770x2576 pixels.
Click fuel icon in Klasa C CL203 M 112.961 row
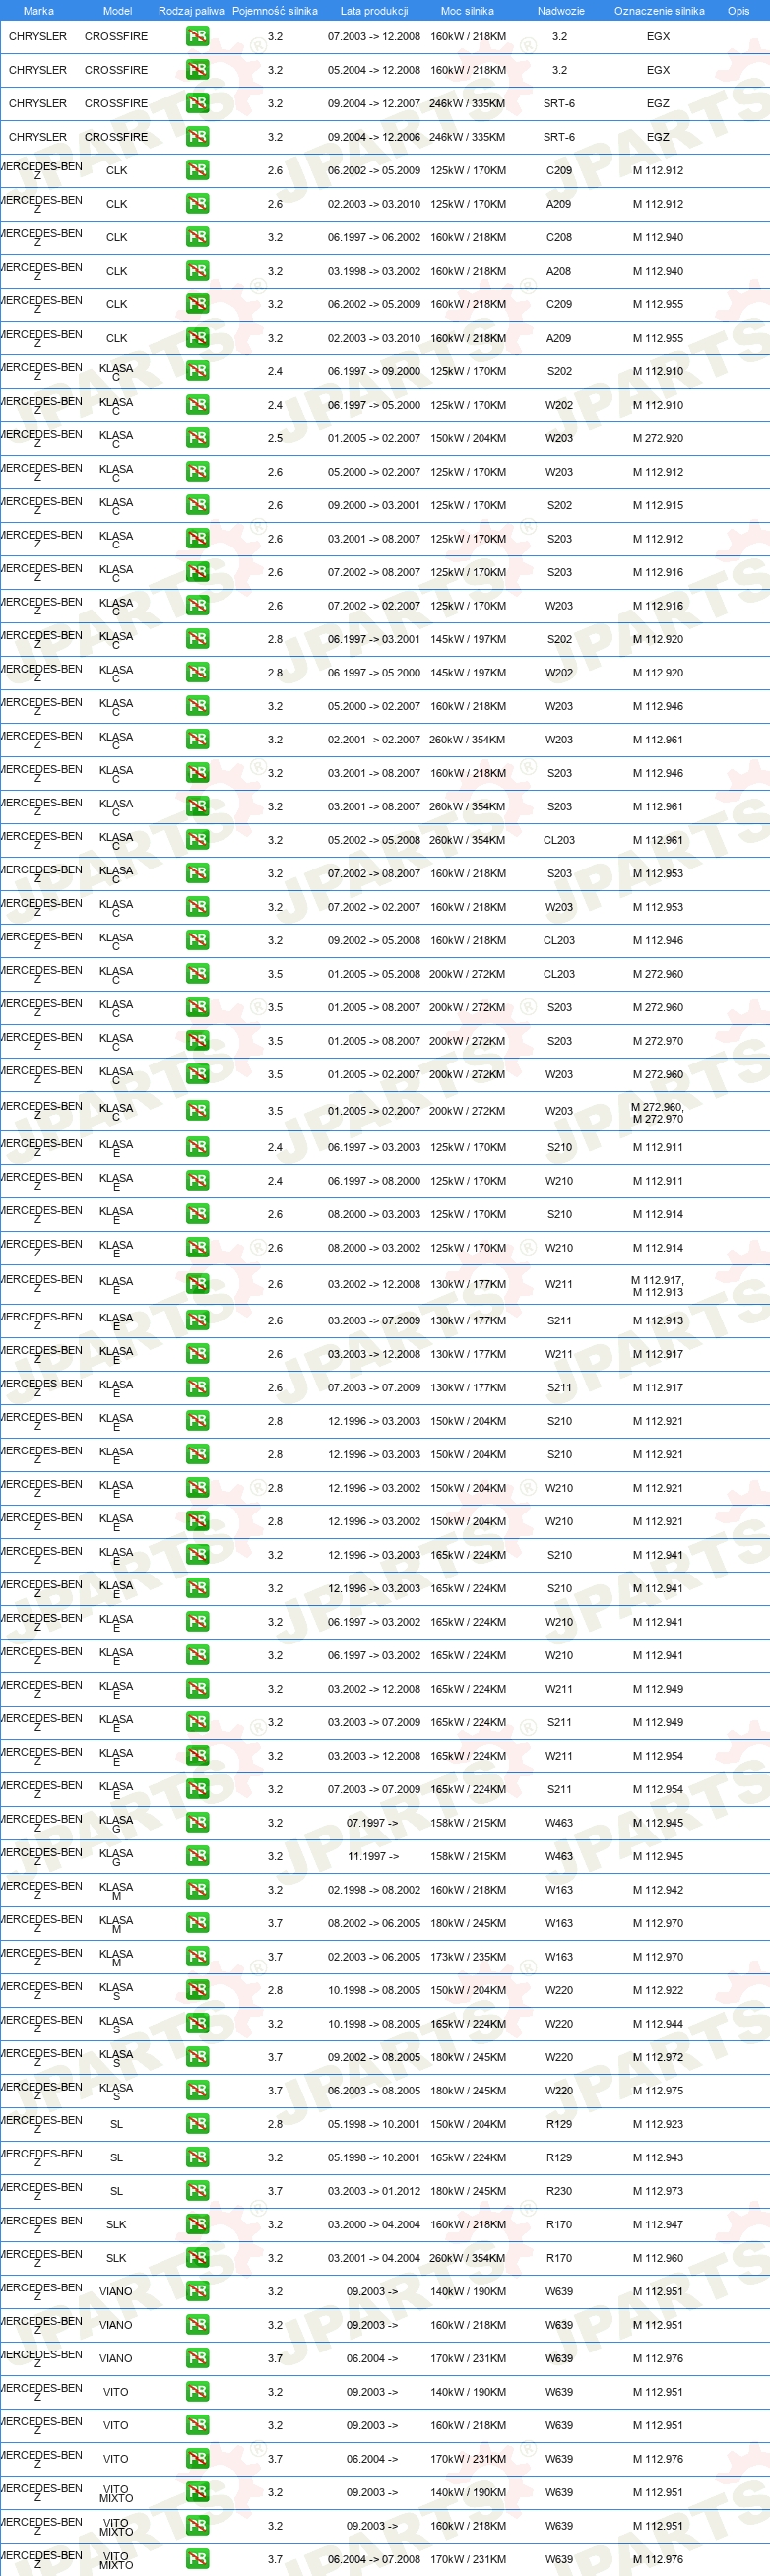coord(197,840)
